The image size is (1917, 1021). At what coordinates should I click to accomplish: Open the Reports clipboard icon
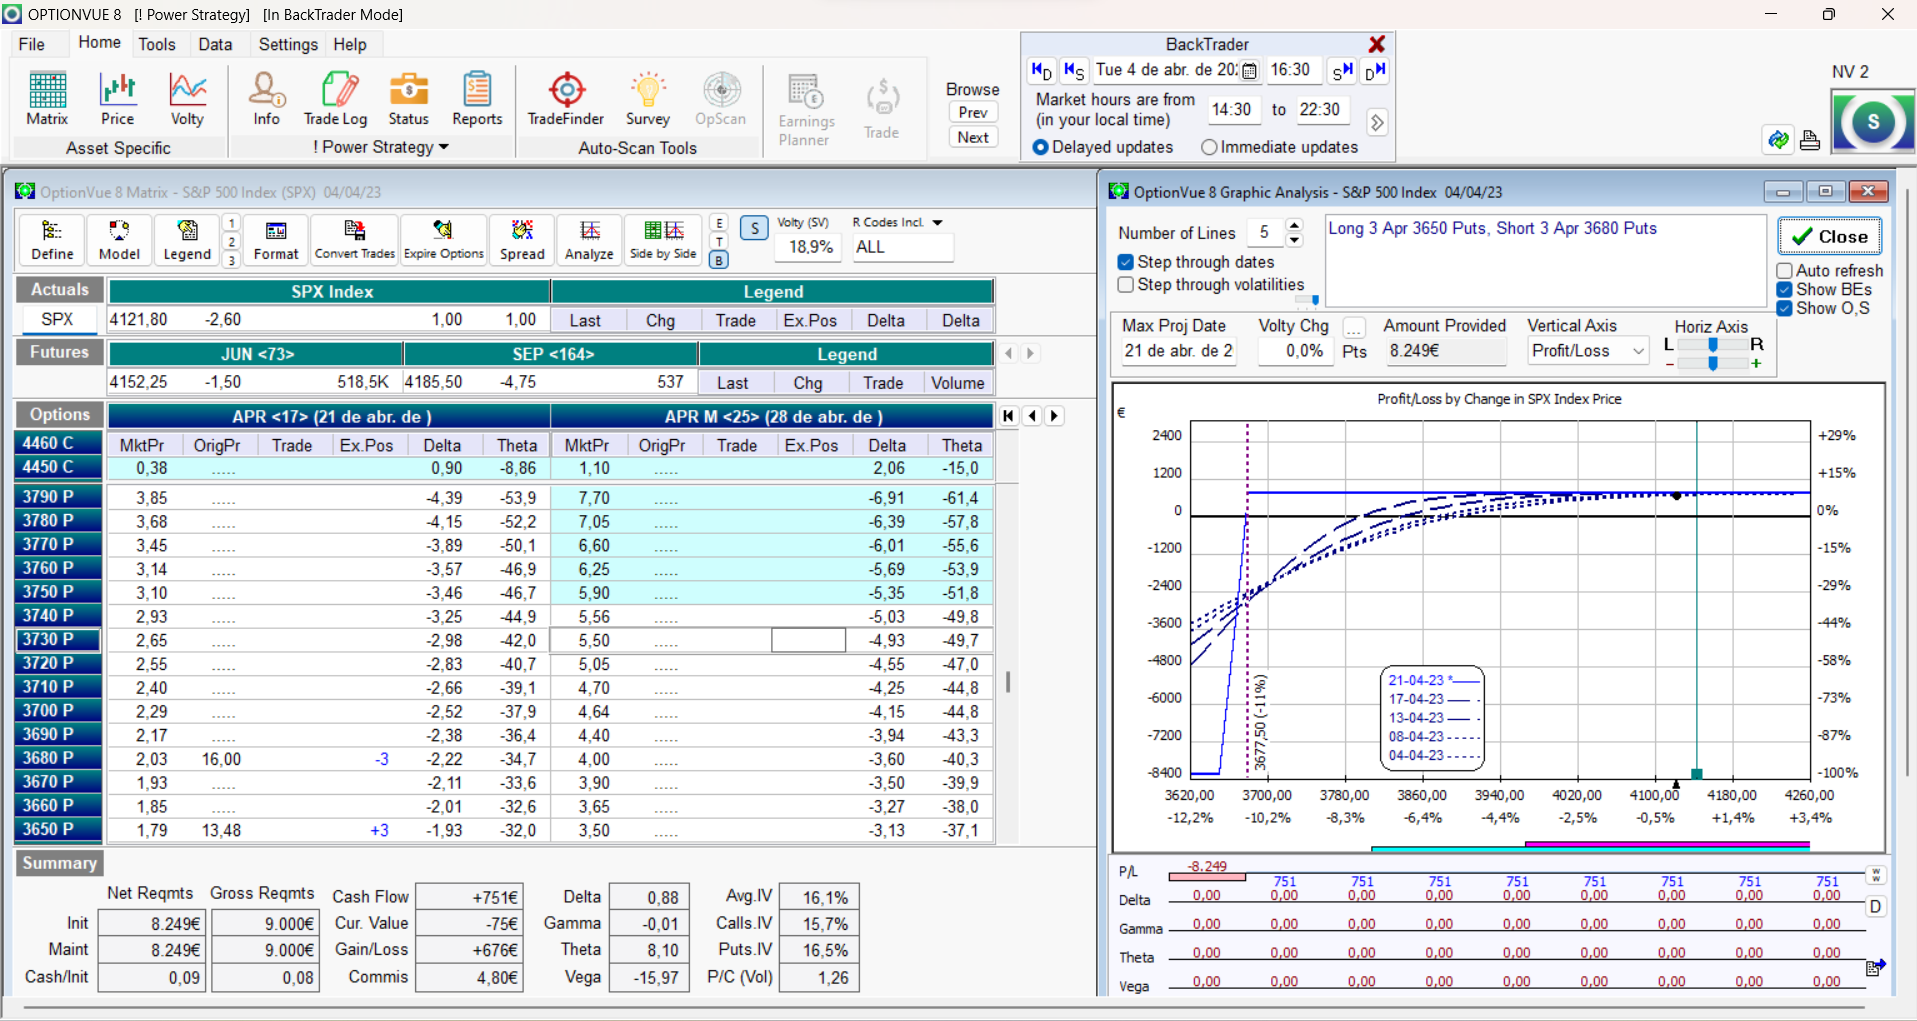(x=477, y=99)
